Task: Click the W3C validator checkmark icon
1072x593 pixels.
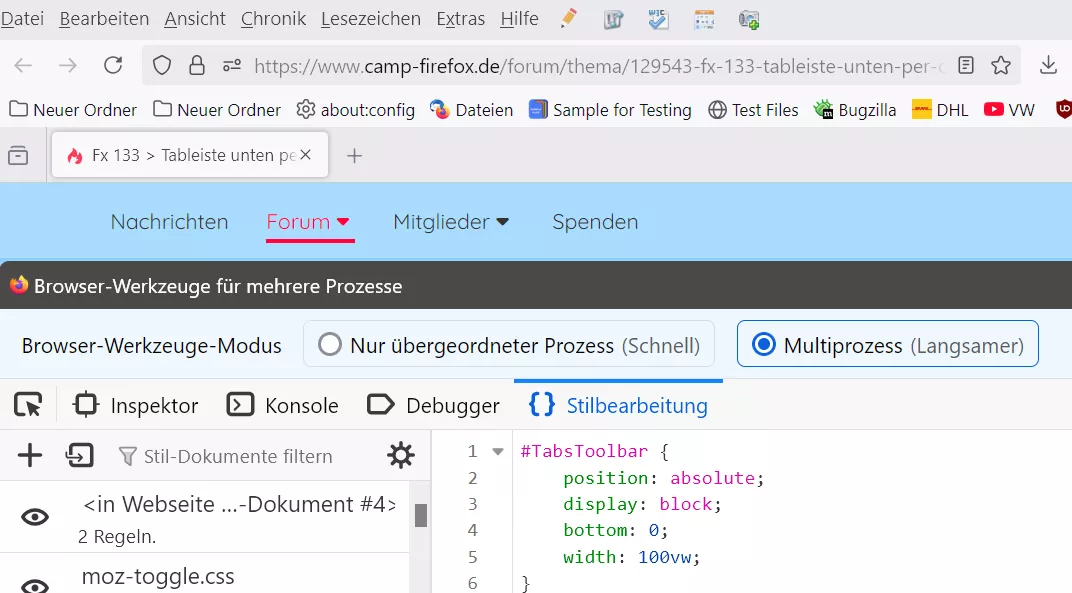Action: pyautogui.click(x=658, y=19)
